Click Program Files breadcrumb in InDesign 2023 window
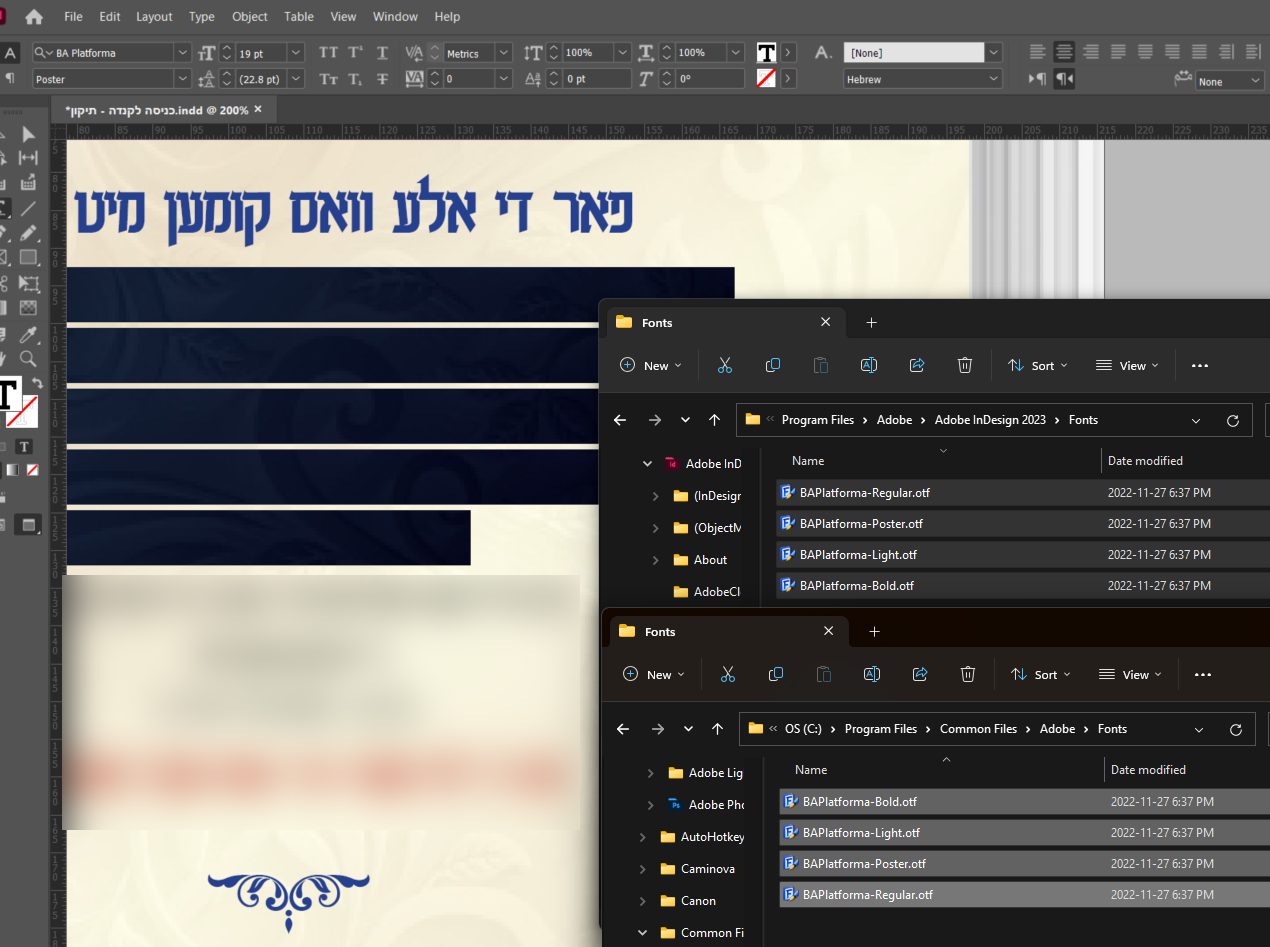Image resolution: width=1270 pixels, height=947 pixels. click(818, 420)
